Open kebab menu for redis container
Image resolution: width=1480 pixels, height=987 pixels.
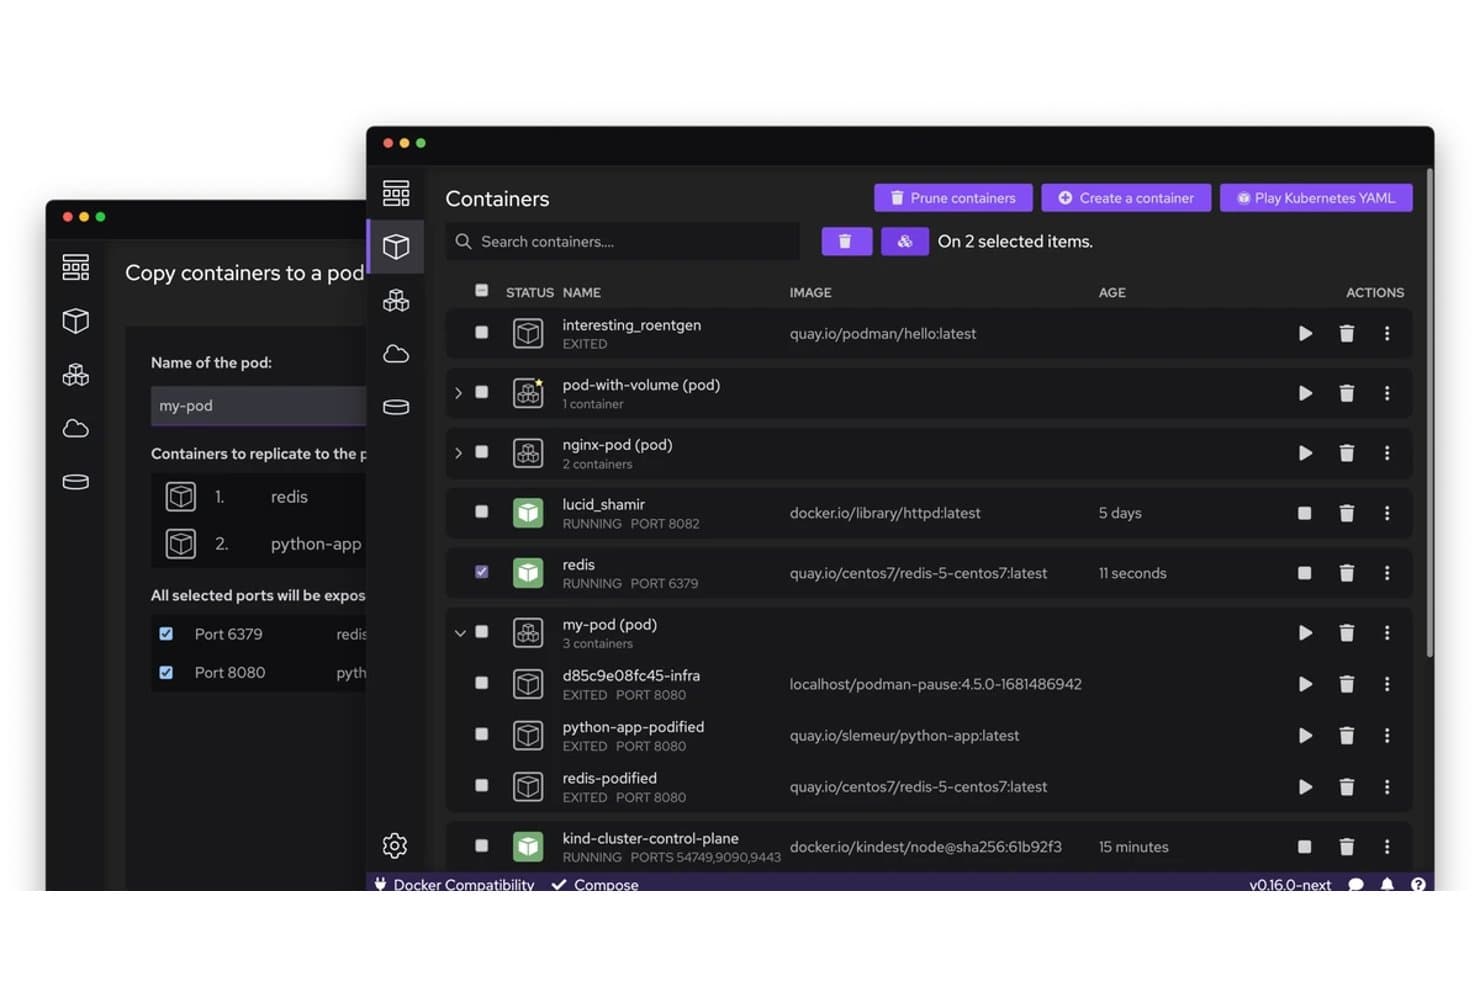click(1387, 573)
